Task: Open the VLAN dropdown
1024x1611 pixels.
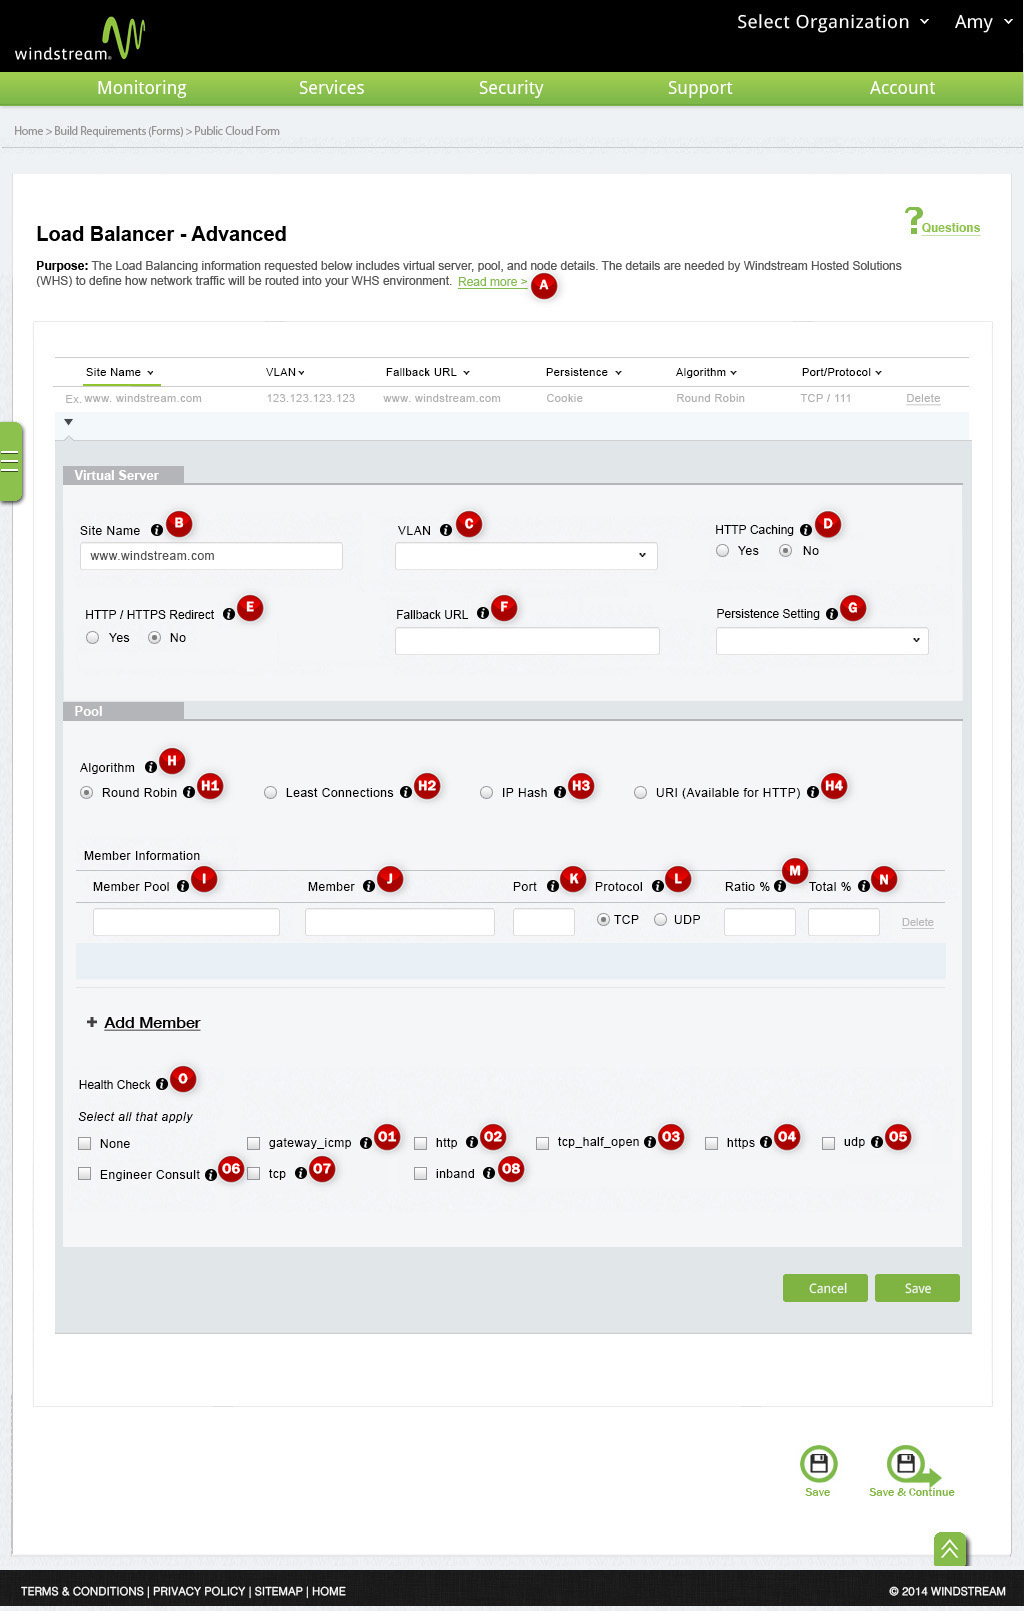Action: 526,555
